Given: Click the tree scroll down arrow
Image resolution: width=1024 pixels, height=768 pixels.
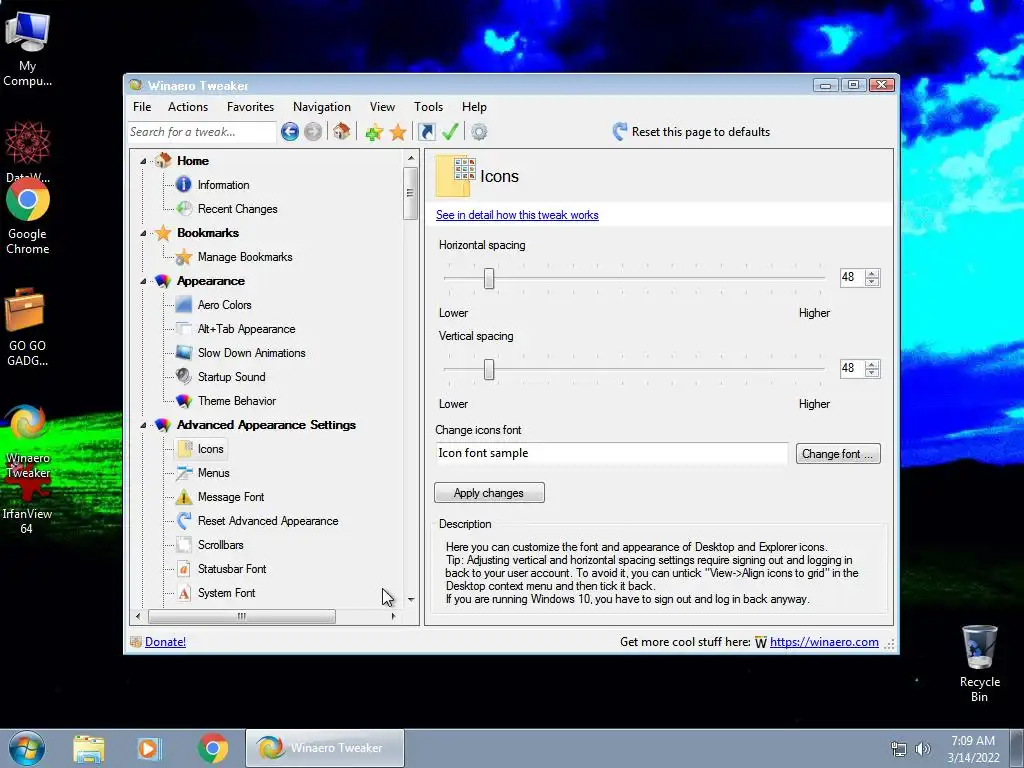Looking at the screenshot, I should click(411, 599).
